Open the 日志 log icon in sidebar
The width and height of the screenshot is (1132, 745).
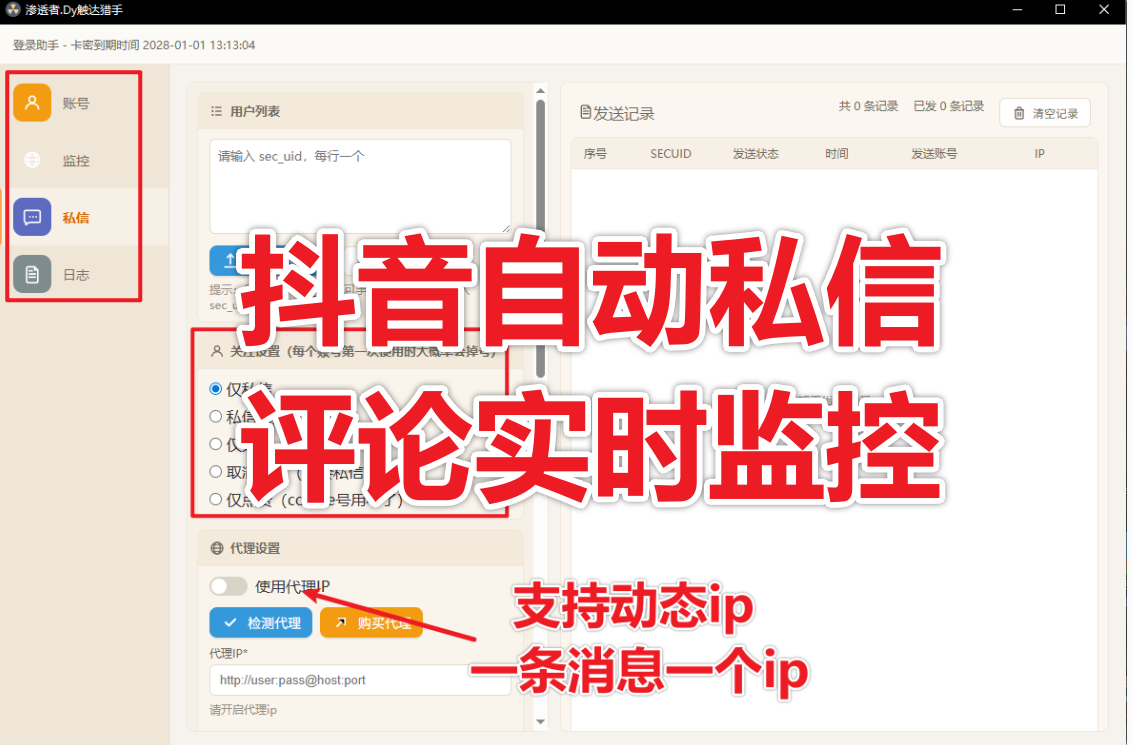(32, 275)
